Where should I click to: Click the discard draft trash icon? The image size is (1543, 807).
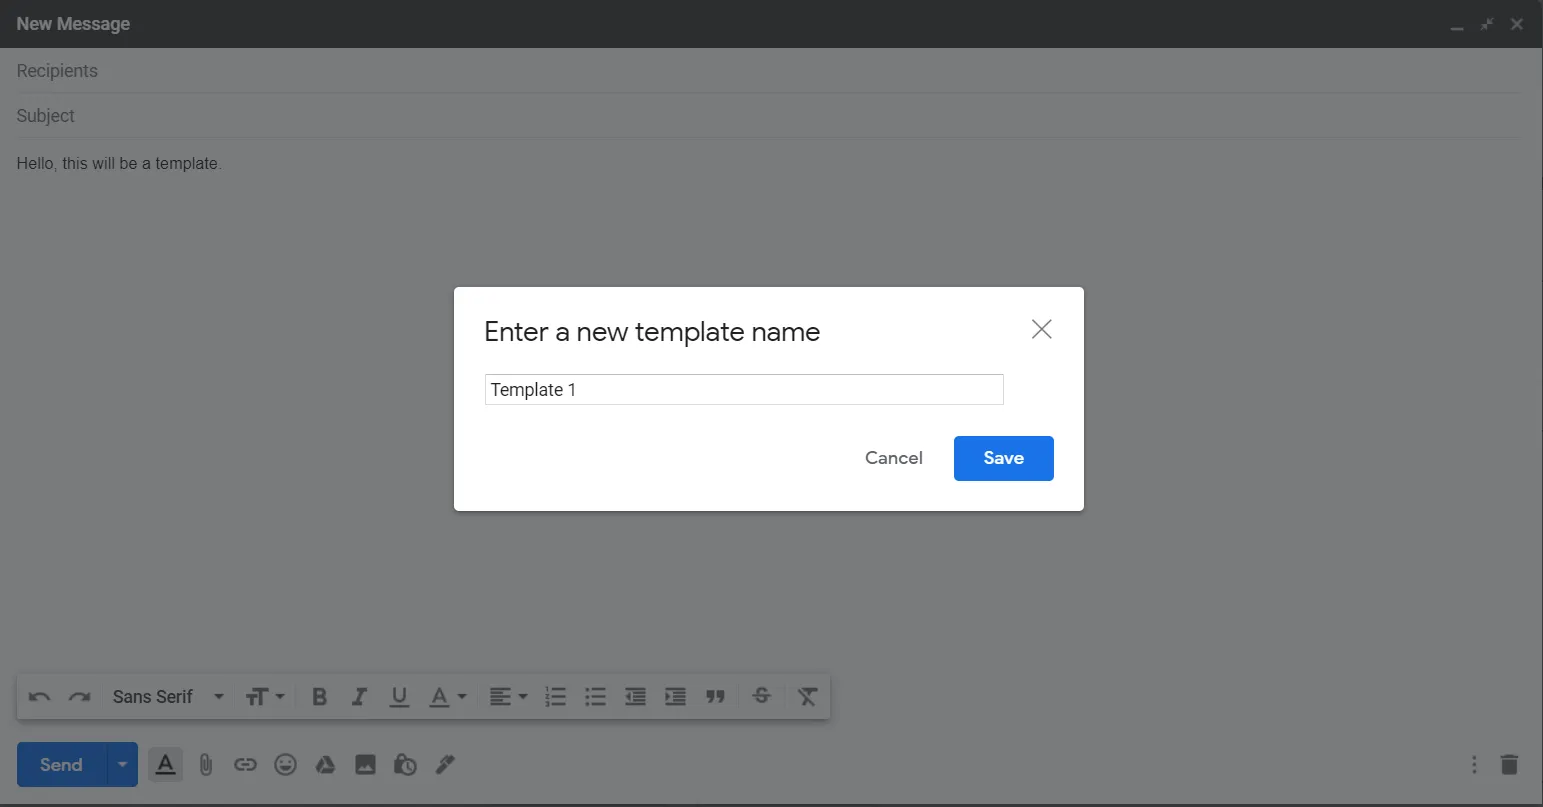[x=1509, y=765]
